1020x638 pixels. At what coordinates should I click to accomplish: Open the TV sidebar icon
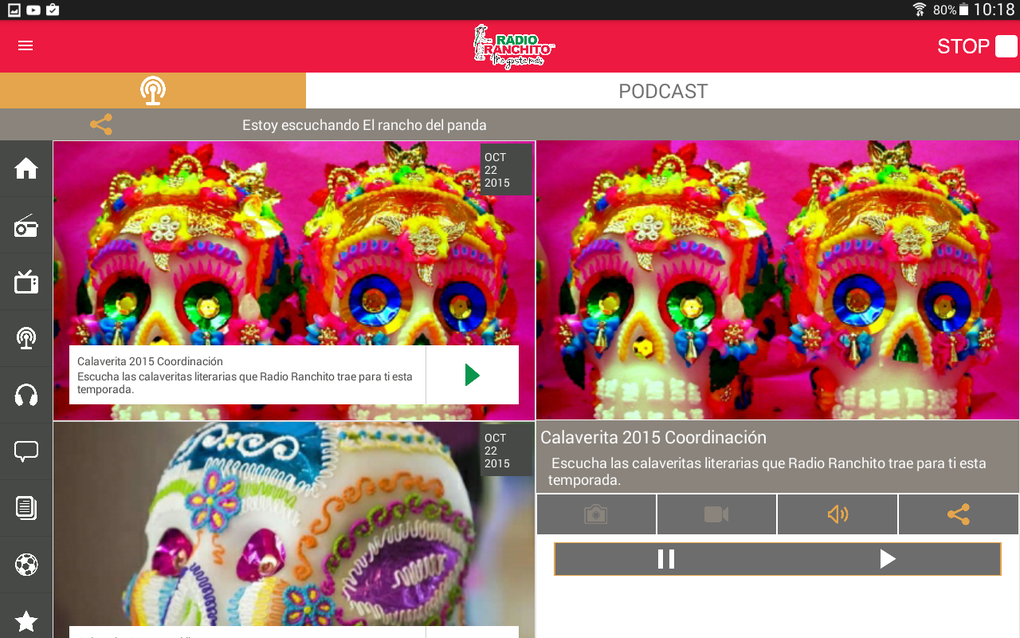tap(26, 282)
